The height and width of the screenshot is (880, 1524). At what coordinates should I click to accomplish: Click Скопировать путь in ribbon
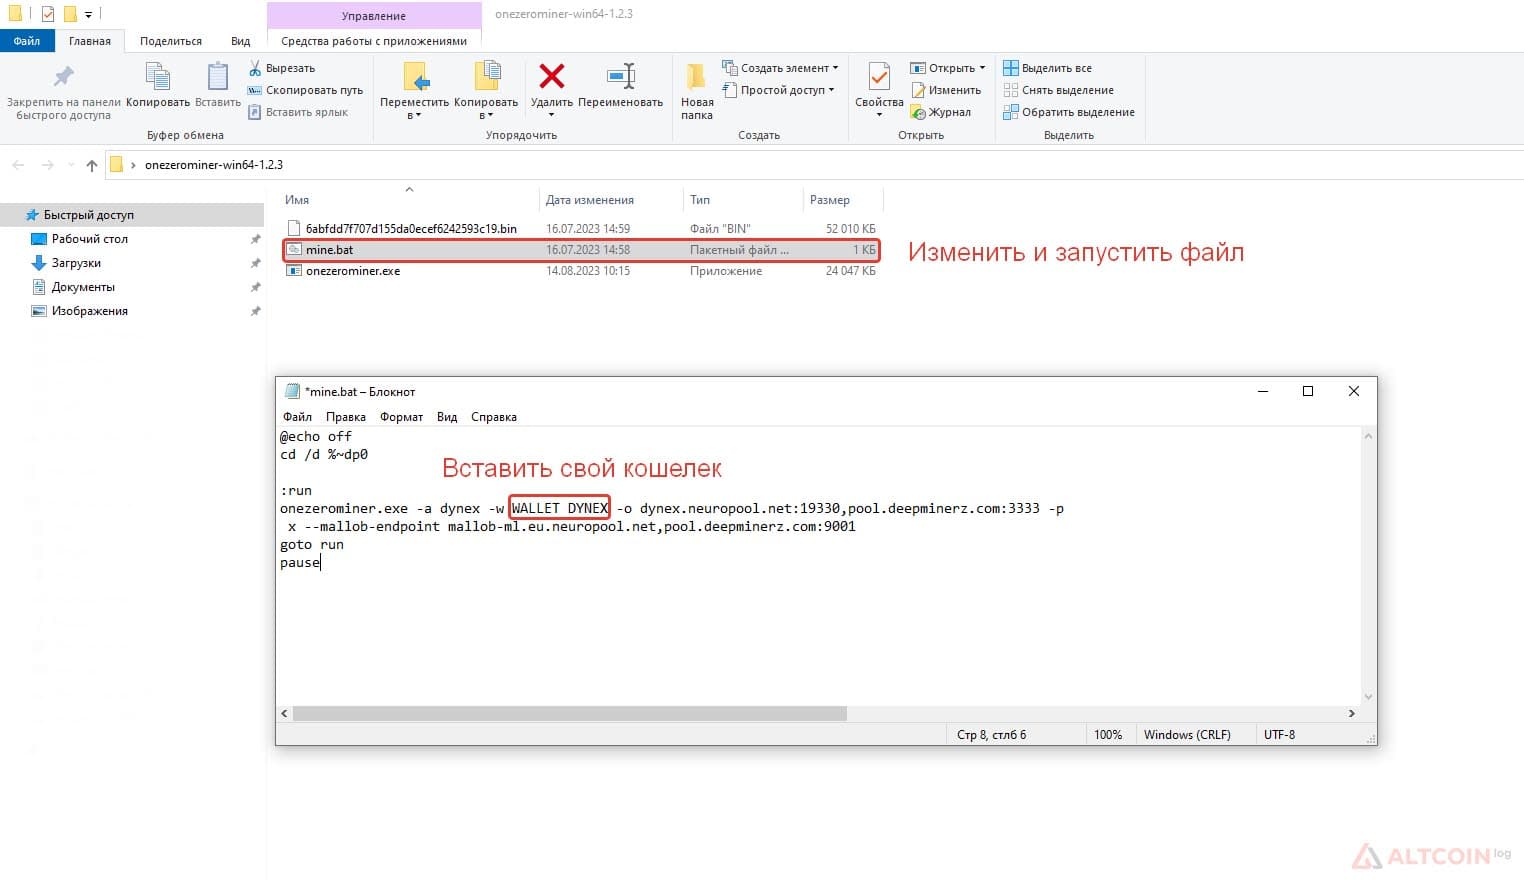coord(306,90)
